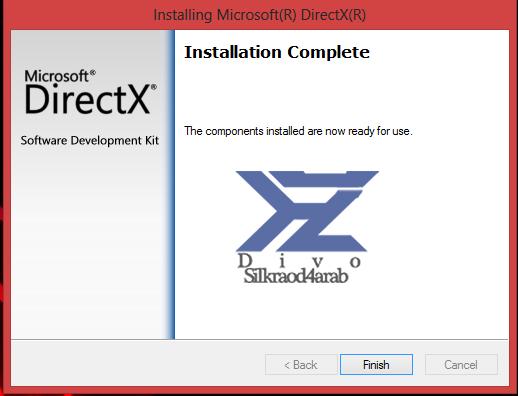Click the blue X-shaped watermark logo
The height and width of the screenshot is (396, 518).
[x=307, y=211]
